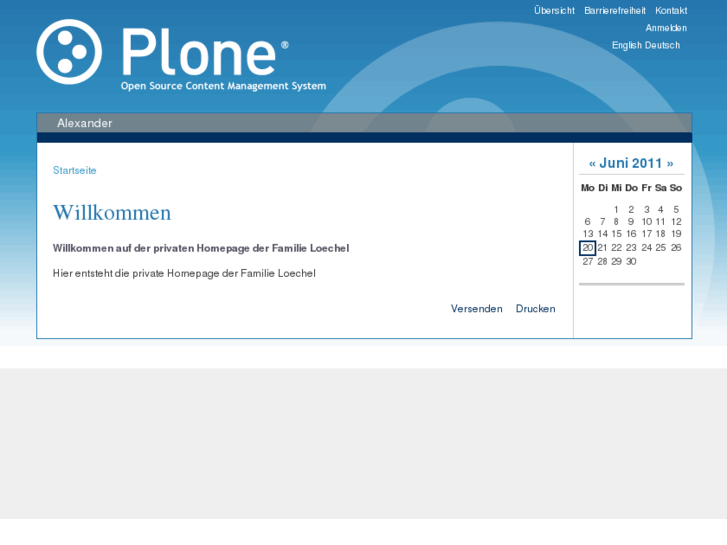Click calendar day 3
727x545 pixels.
[x=646, y=210]
